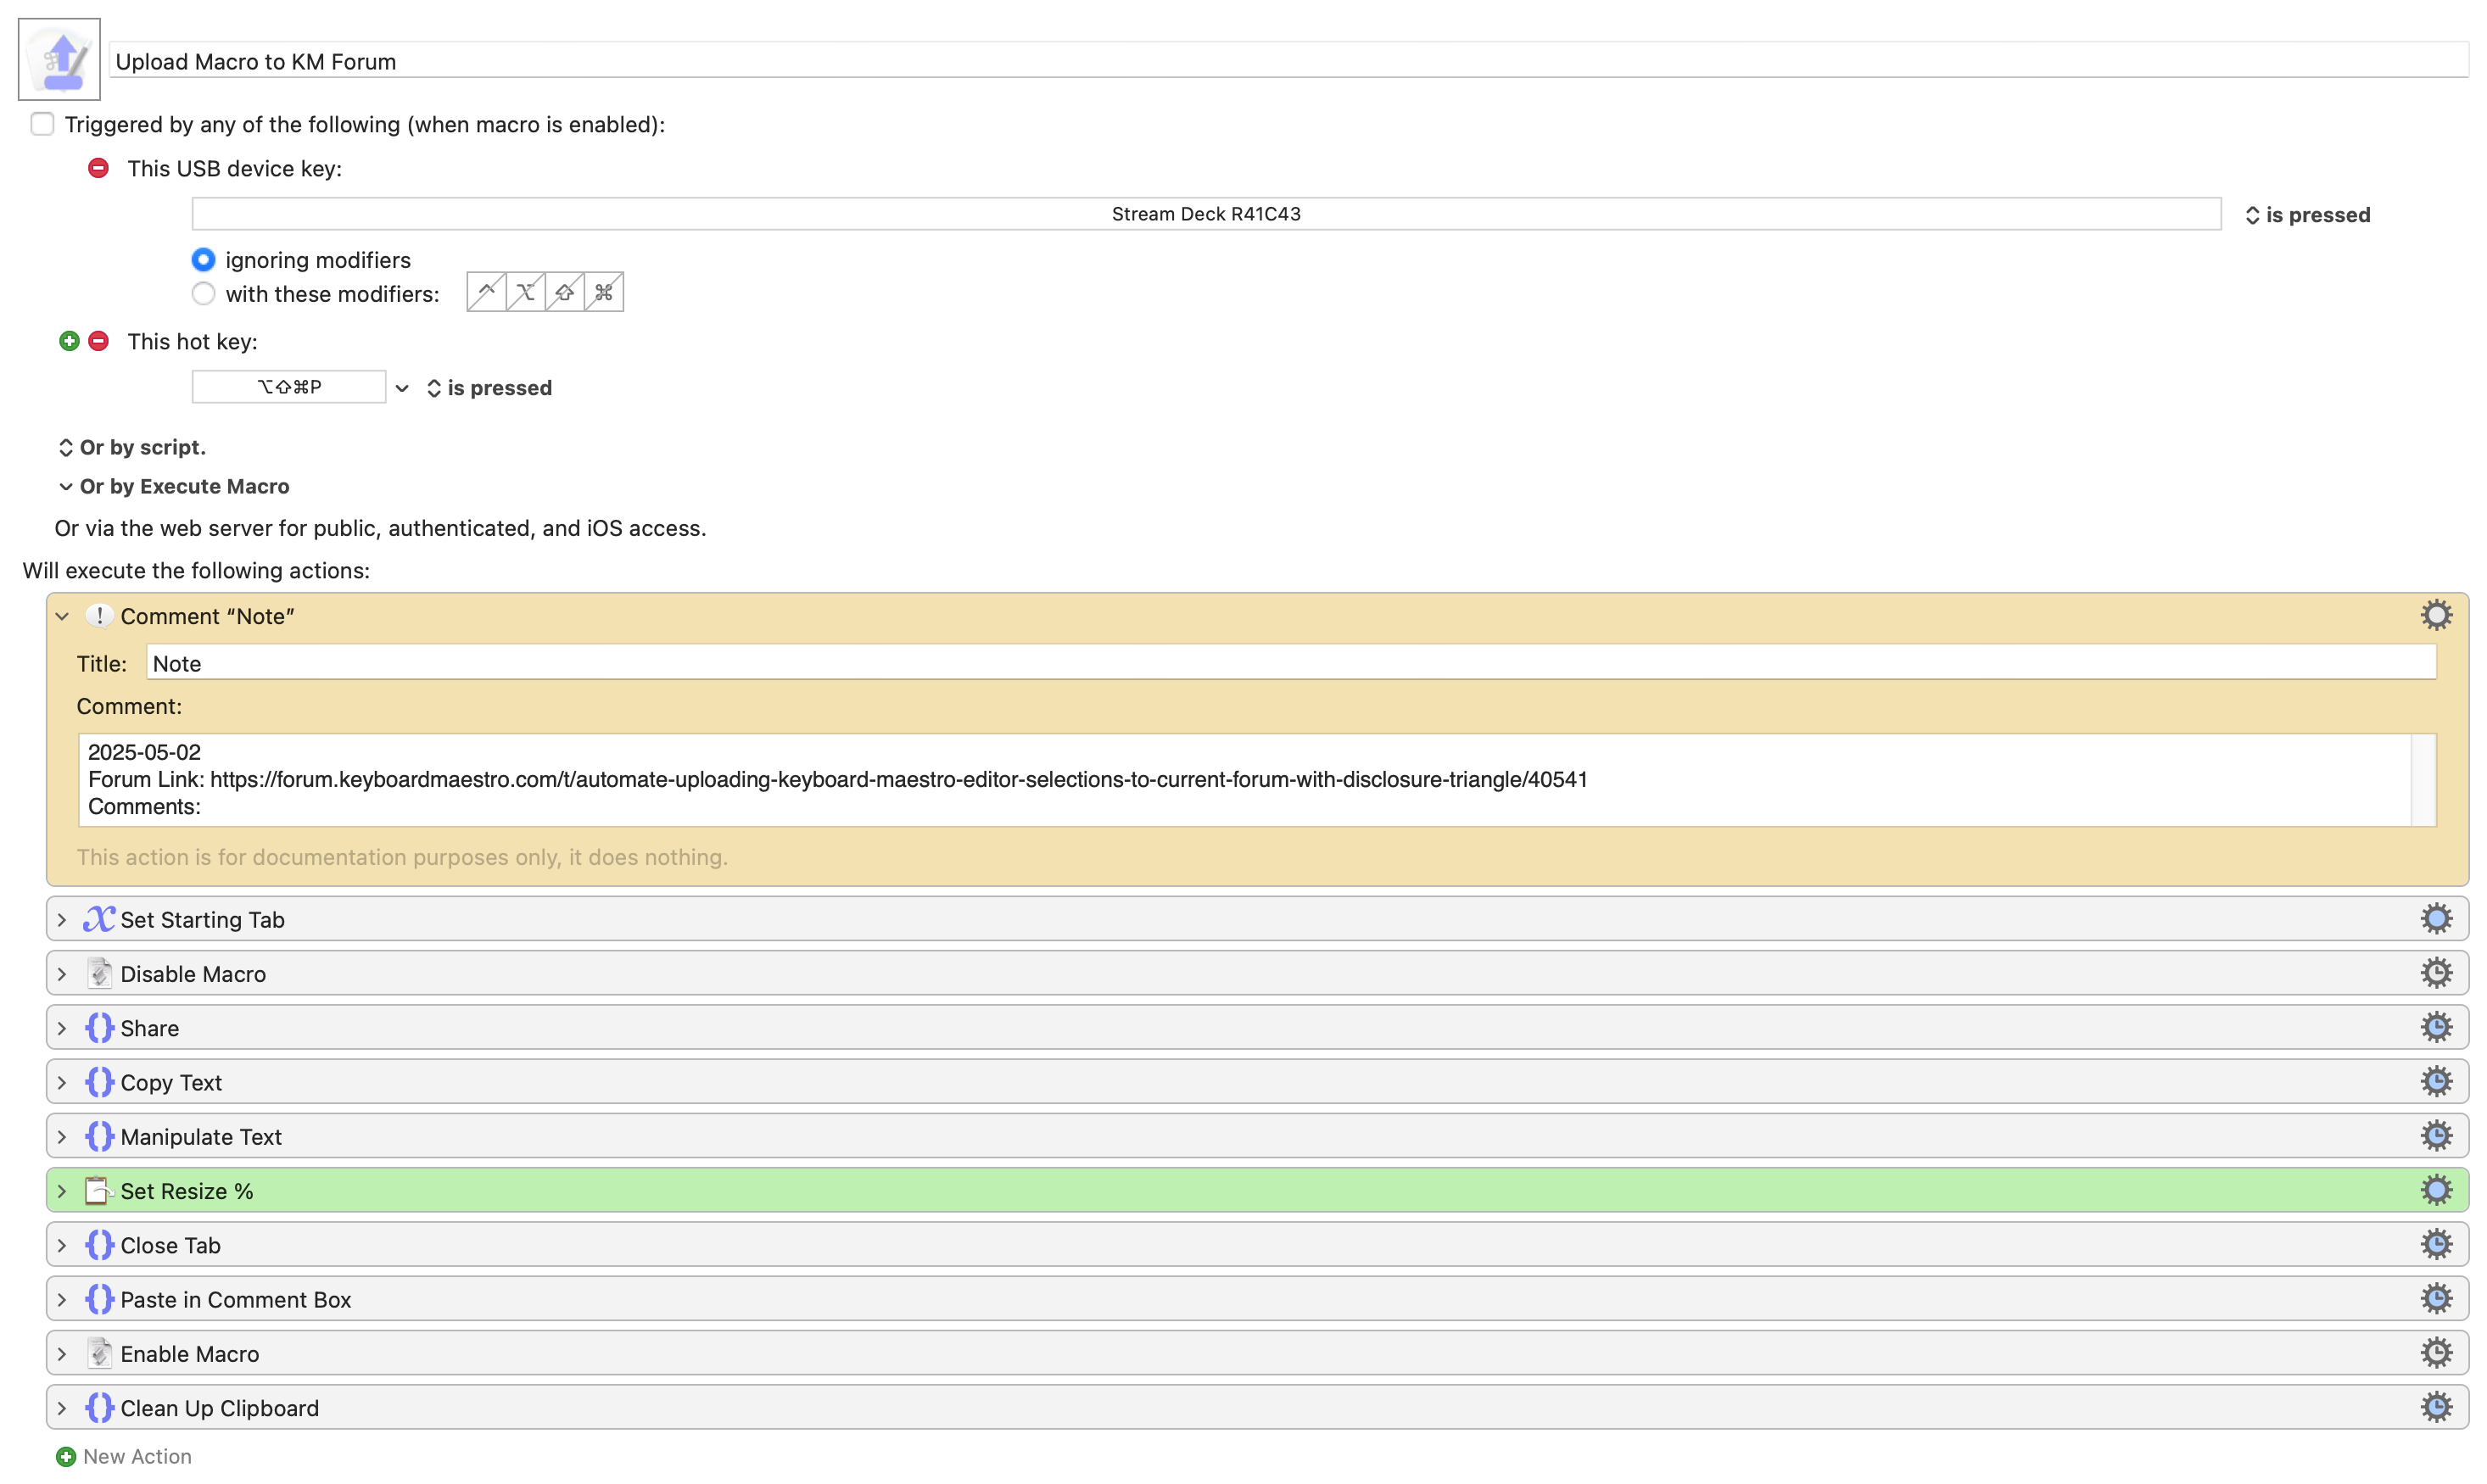This screenshot has width=2487, height=1484.
Task: Click the hot key ⌥⇧⌘P field
Action: (289, 387)
